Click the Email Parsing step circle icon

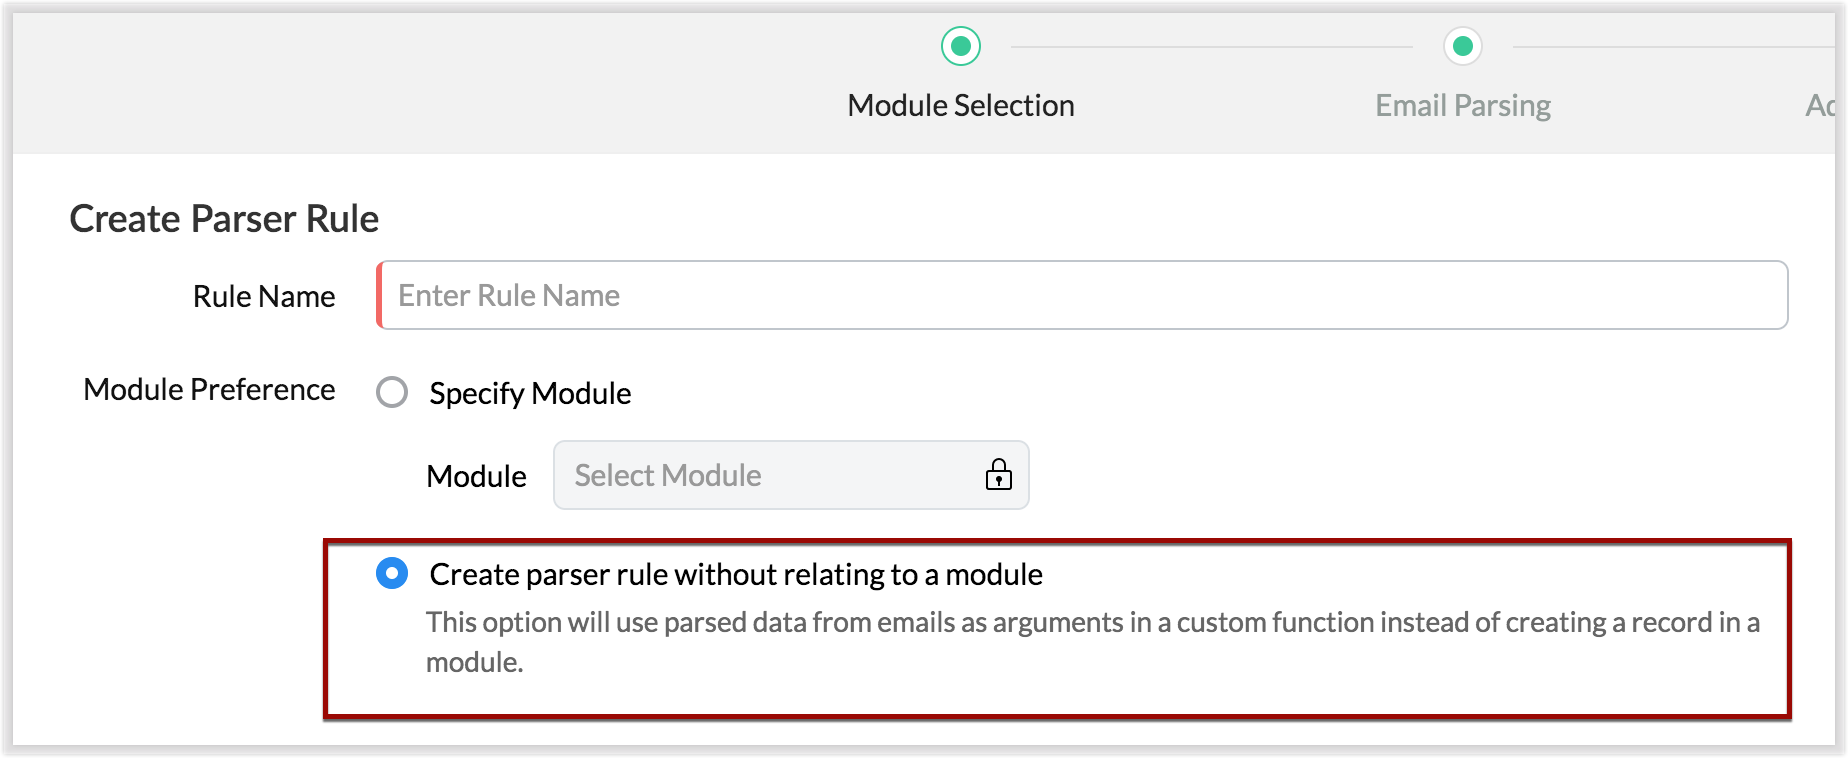coord(1462,46)
